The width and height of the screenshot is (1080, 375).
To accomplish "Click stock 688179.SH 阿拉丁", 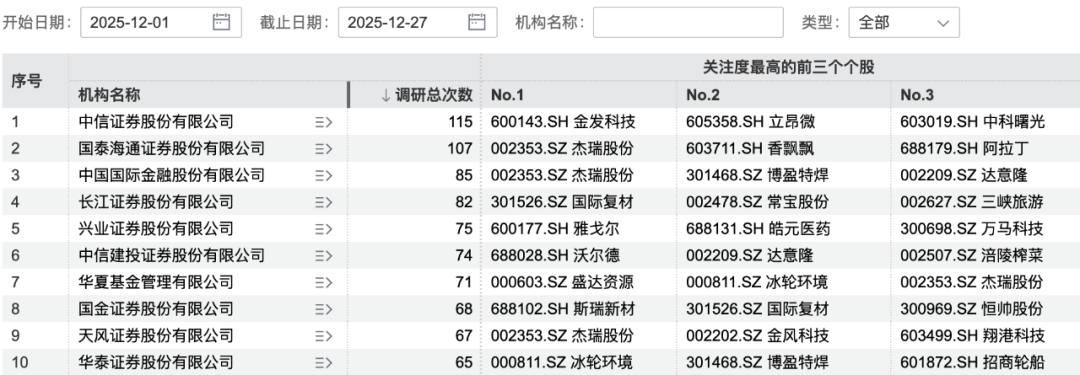I will coord(965,149).
